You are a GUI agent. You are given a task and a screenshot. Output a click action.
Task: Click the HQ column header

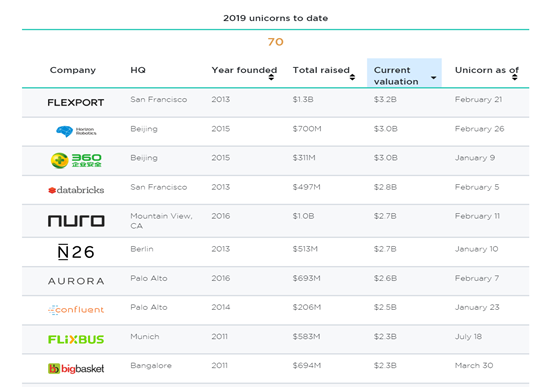pyautogui.click(x=138, y=70)
